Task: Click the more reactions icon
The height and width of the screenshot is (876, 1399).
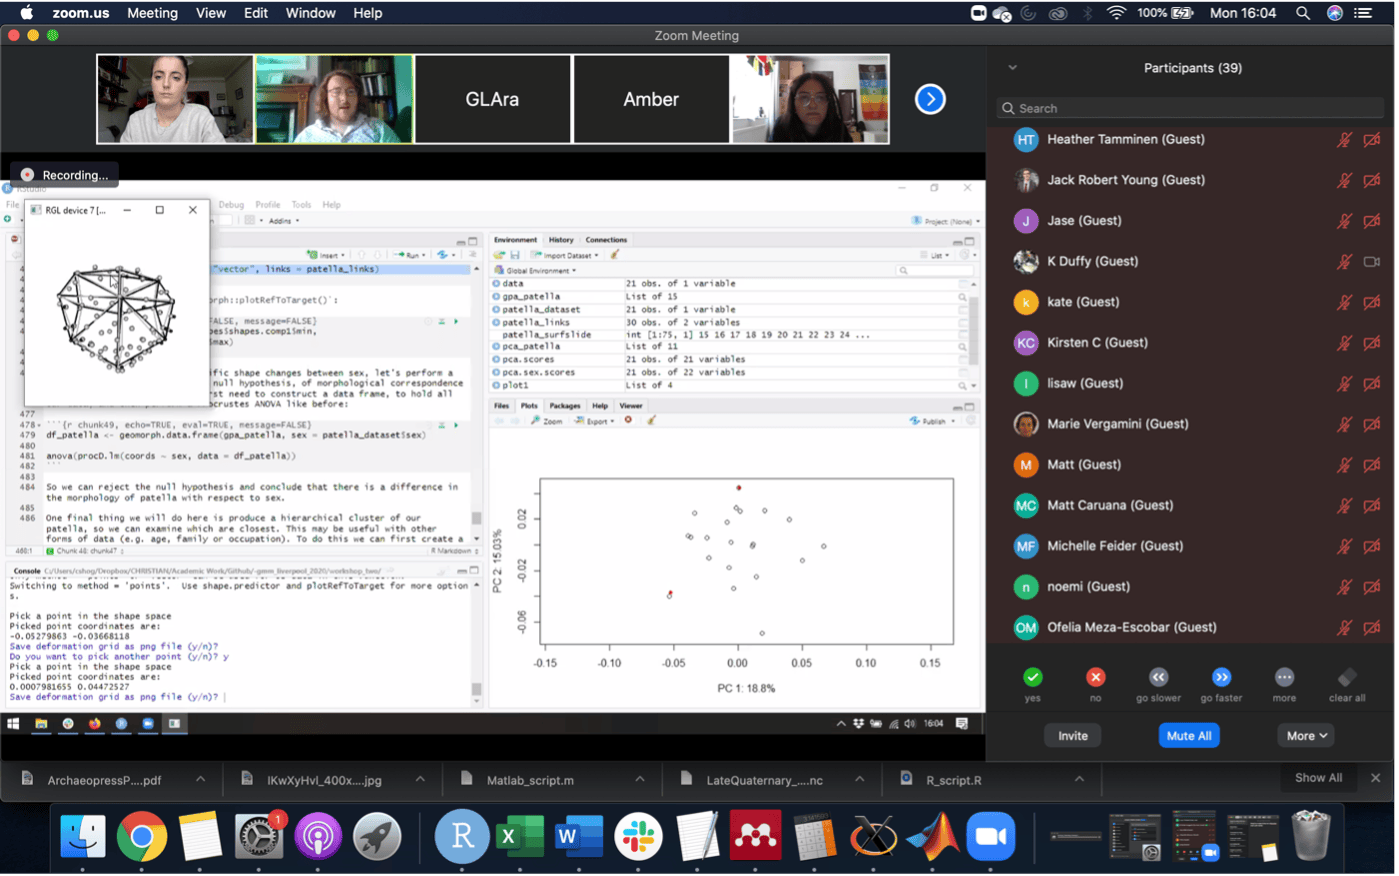Action: pos(1284,677)
